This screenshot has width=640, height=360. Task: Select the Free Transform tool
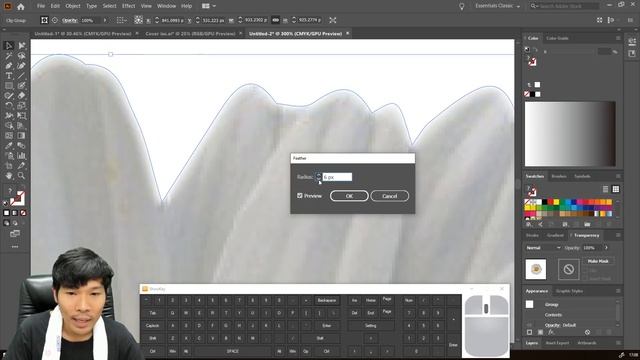21,116
